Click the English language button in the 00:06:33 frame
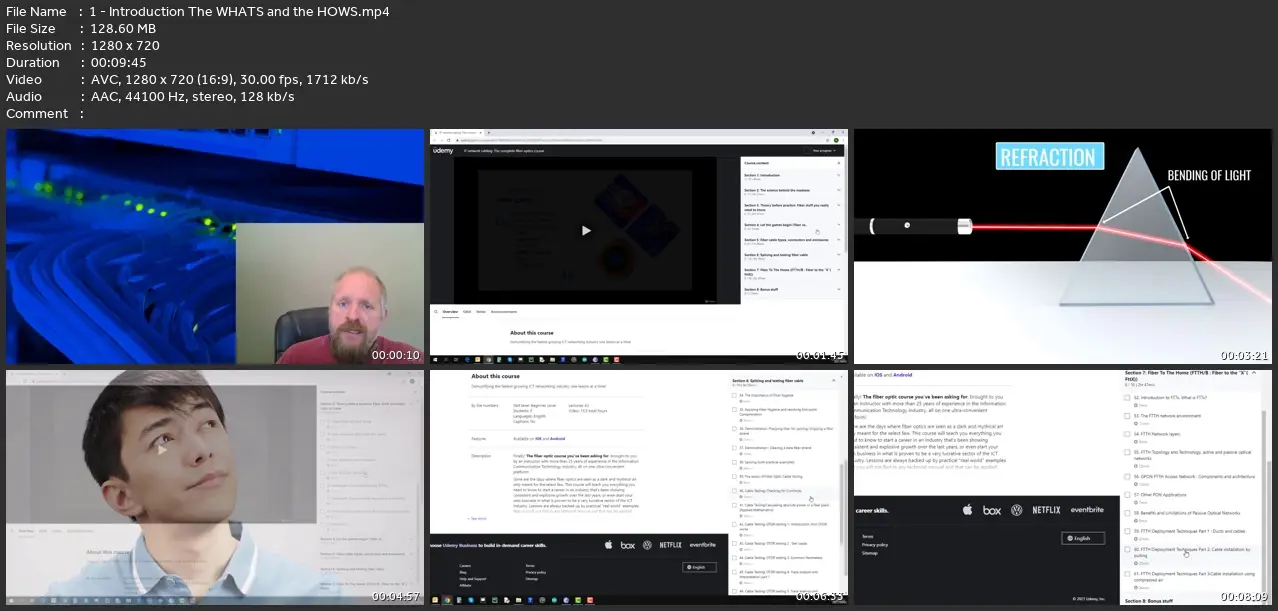1278x611 pixels. click(x=699, y=567)
